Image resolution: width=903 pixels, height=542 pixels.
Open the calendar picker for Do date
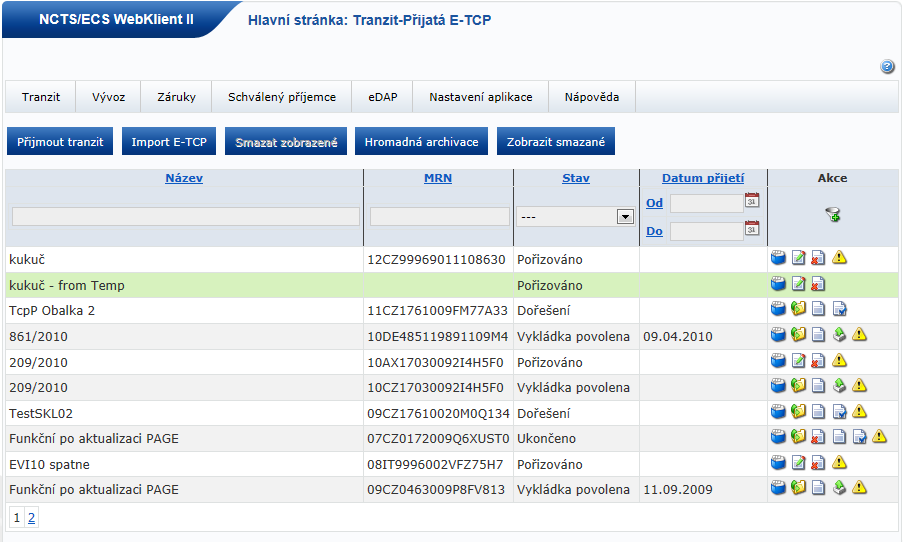pos(752,229)
